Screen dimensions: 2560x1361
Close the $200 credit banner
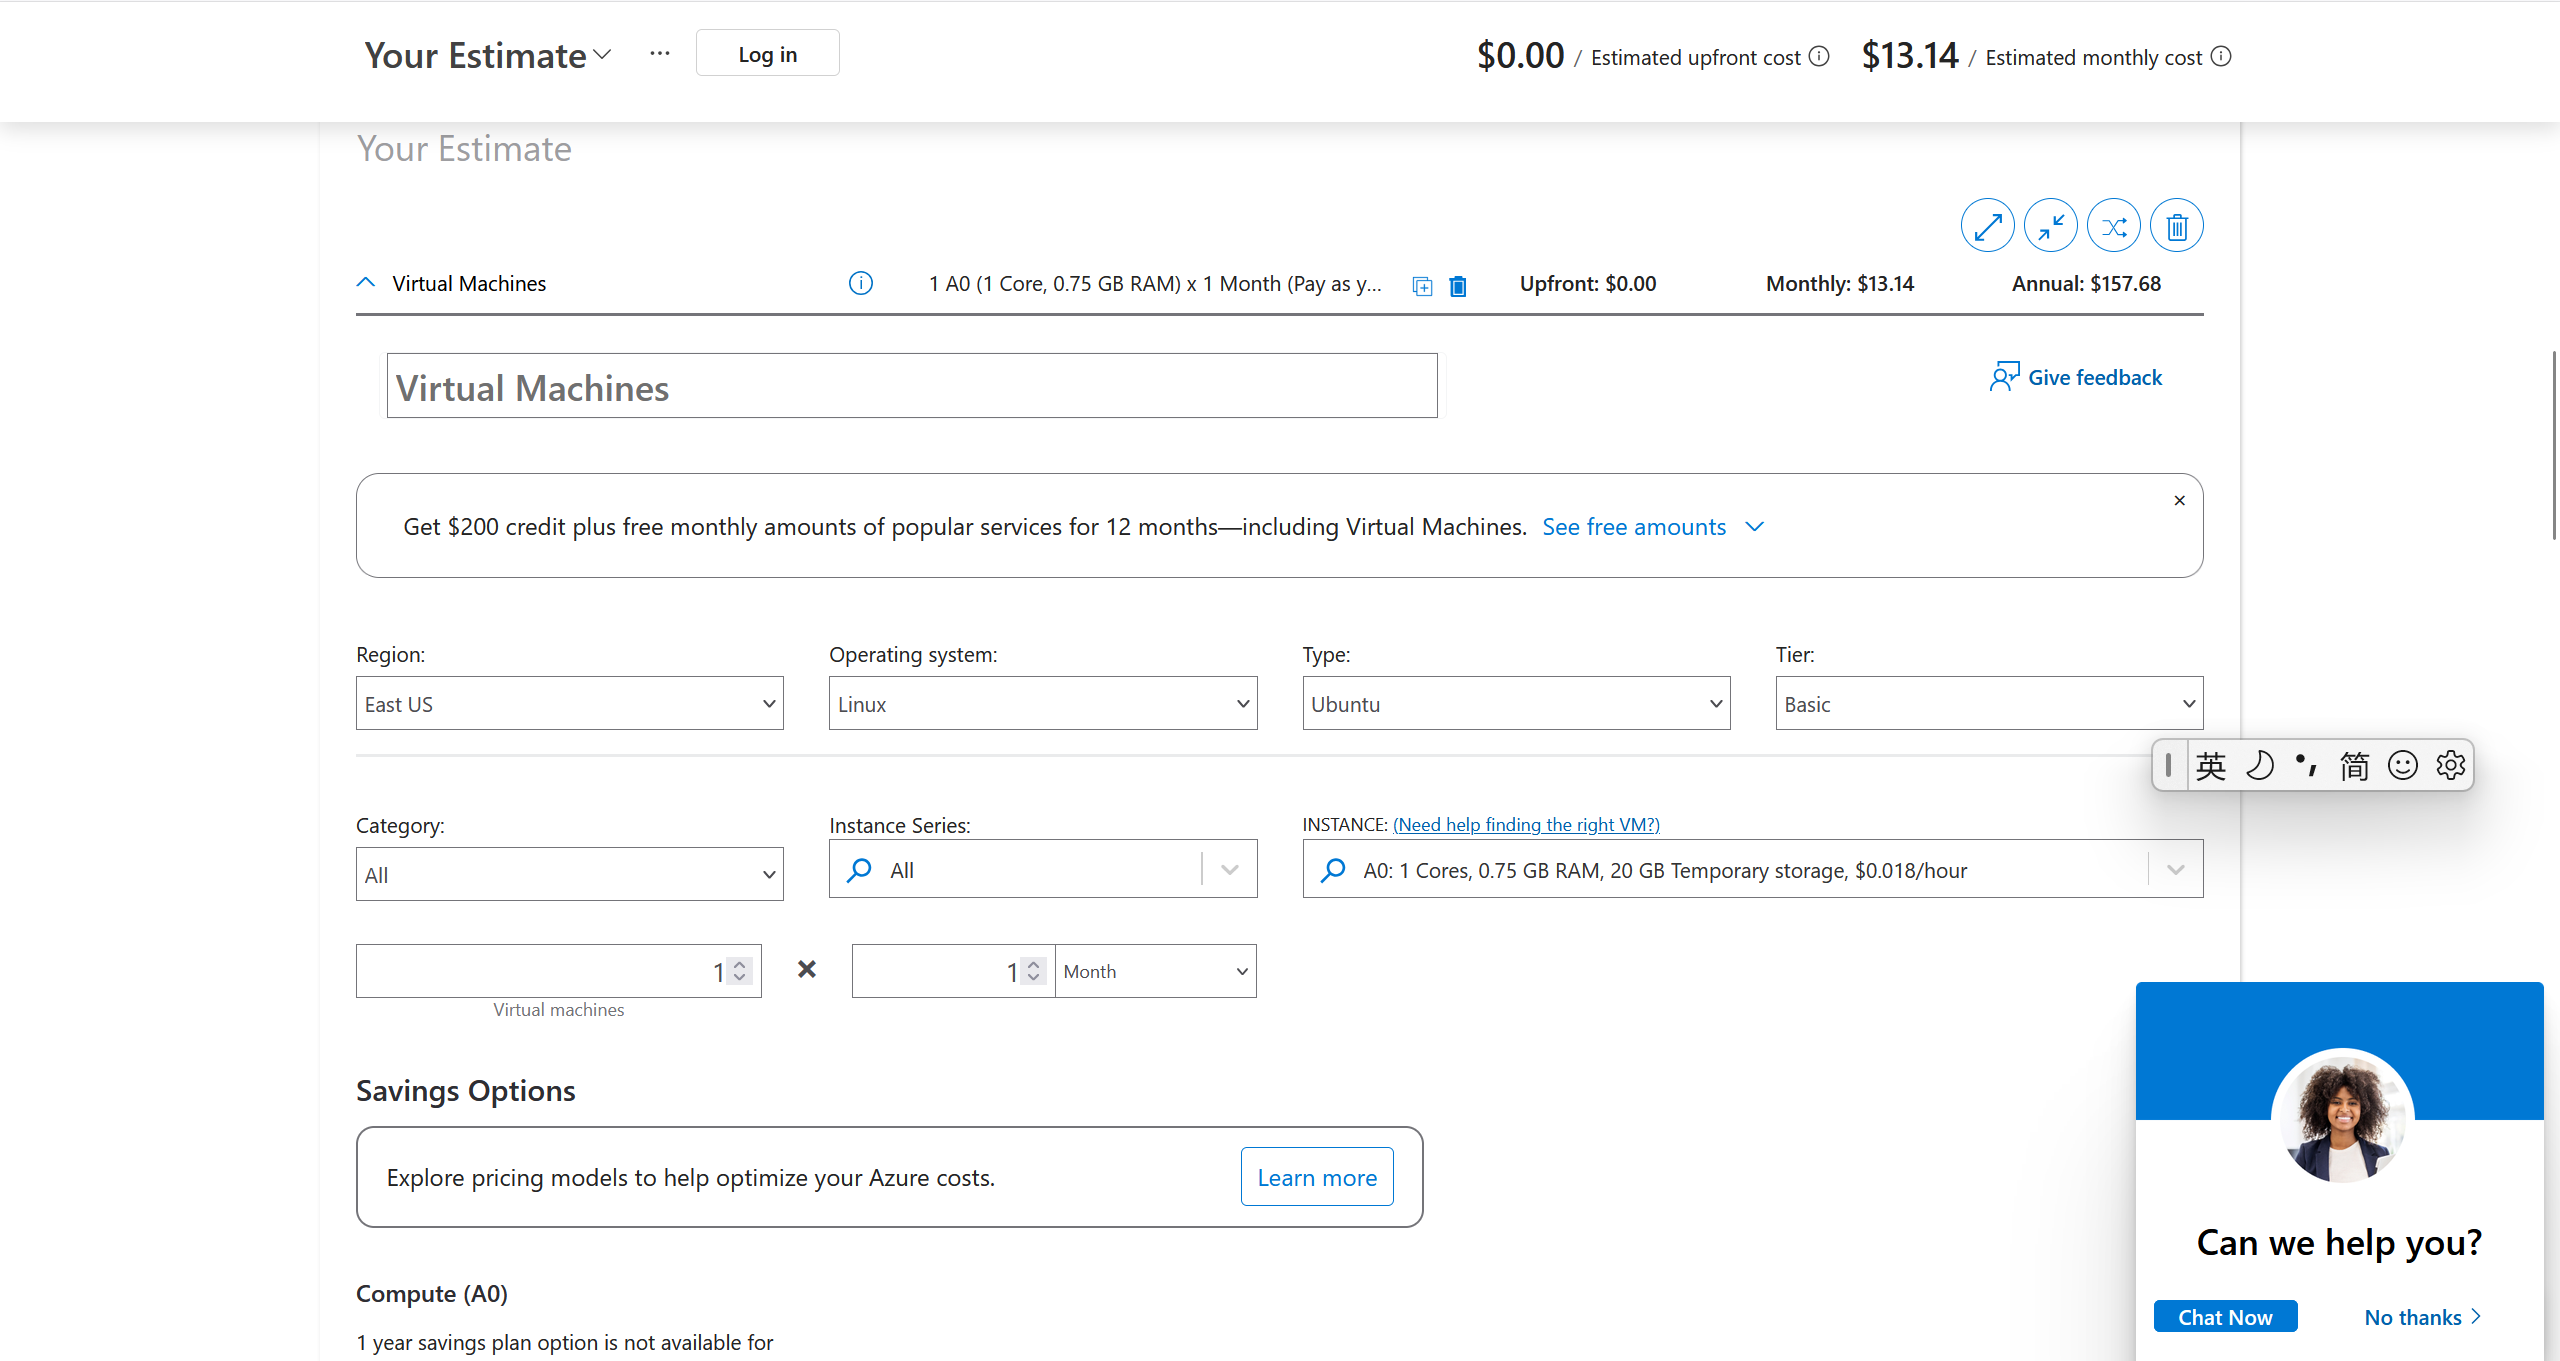pos(2179,501)
